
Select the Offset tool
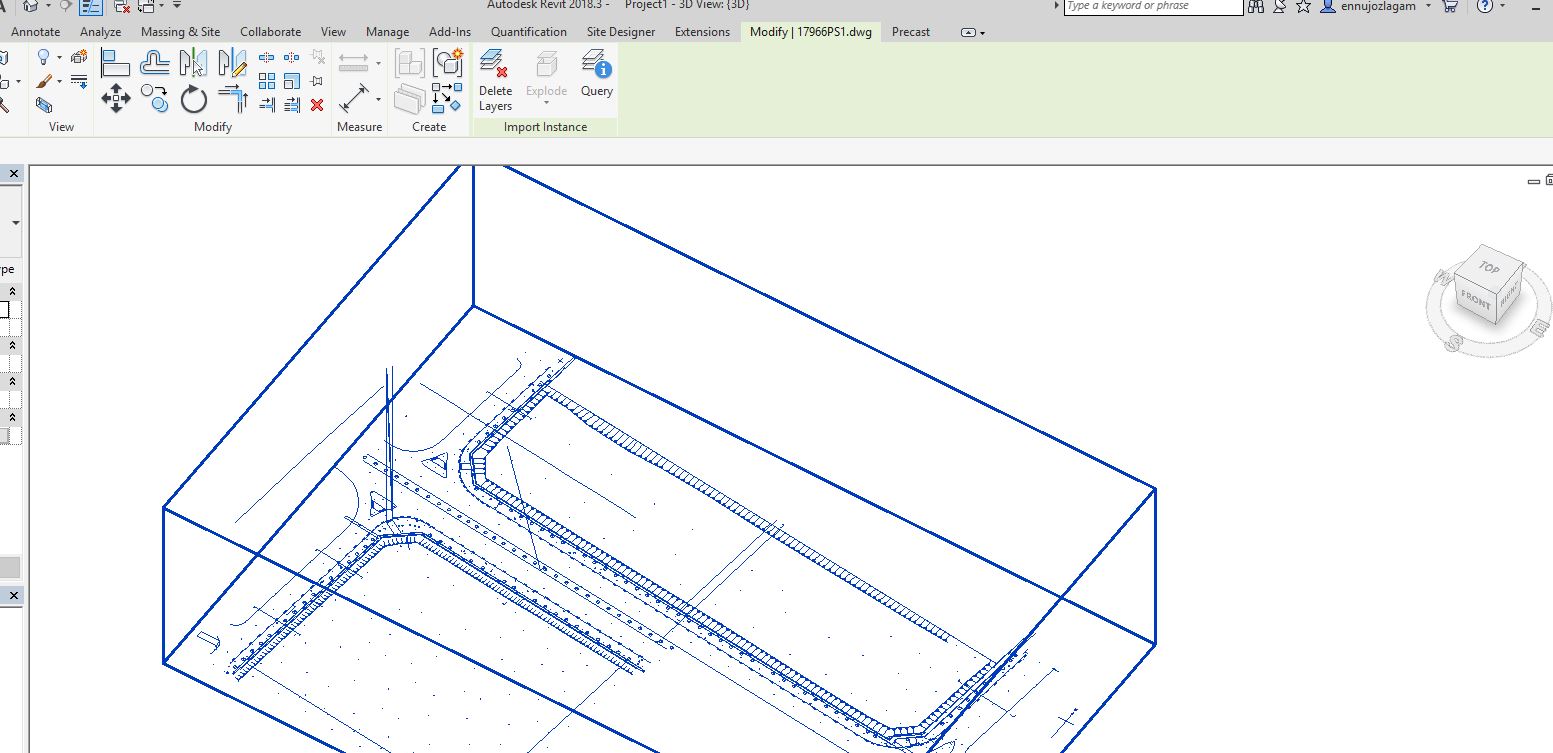[x=155, y=62]
